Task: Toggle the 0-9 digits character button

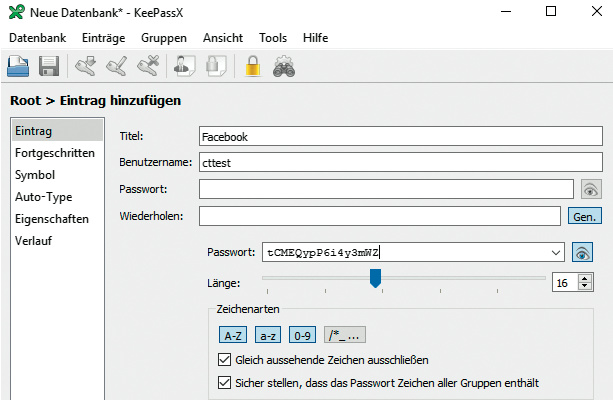Action: tap(303, 336)
